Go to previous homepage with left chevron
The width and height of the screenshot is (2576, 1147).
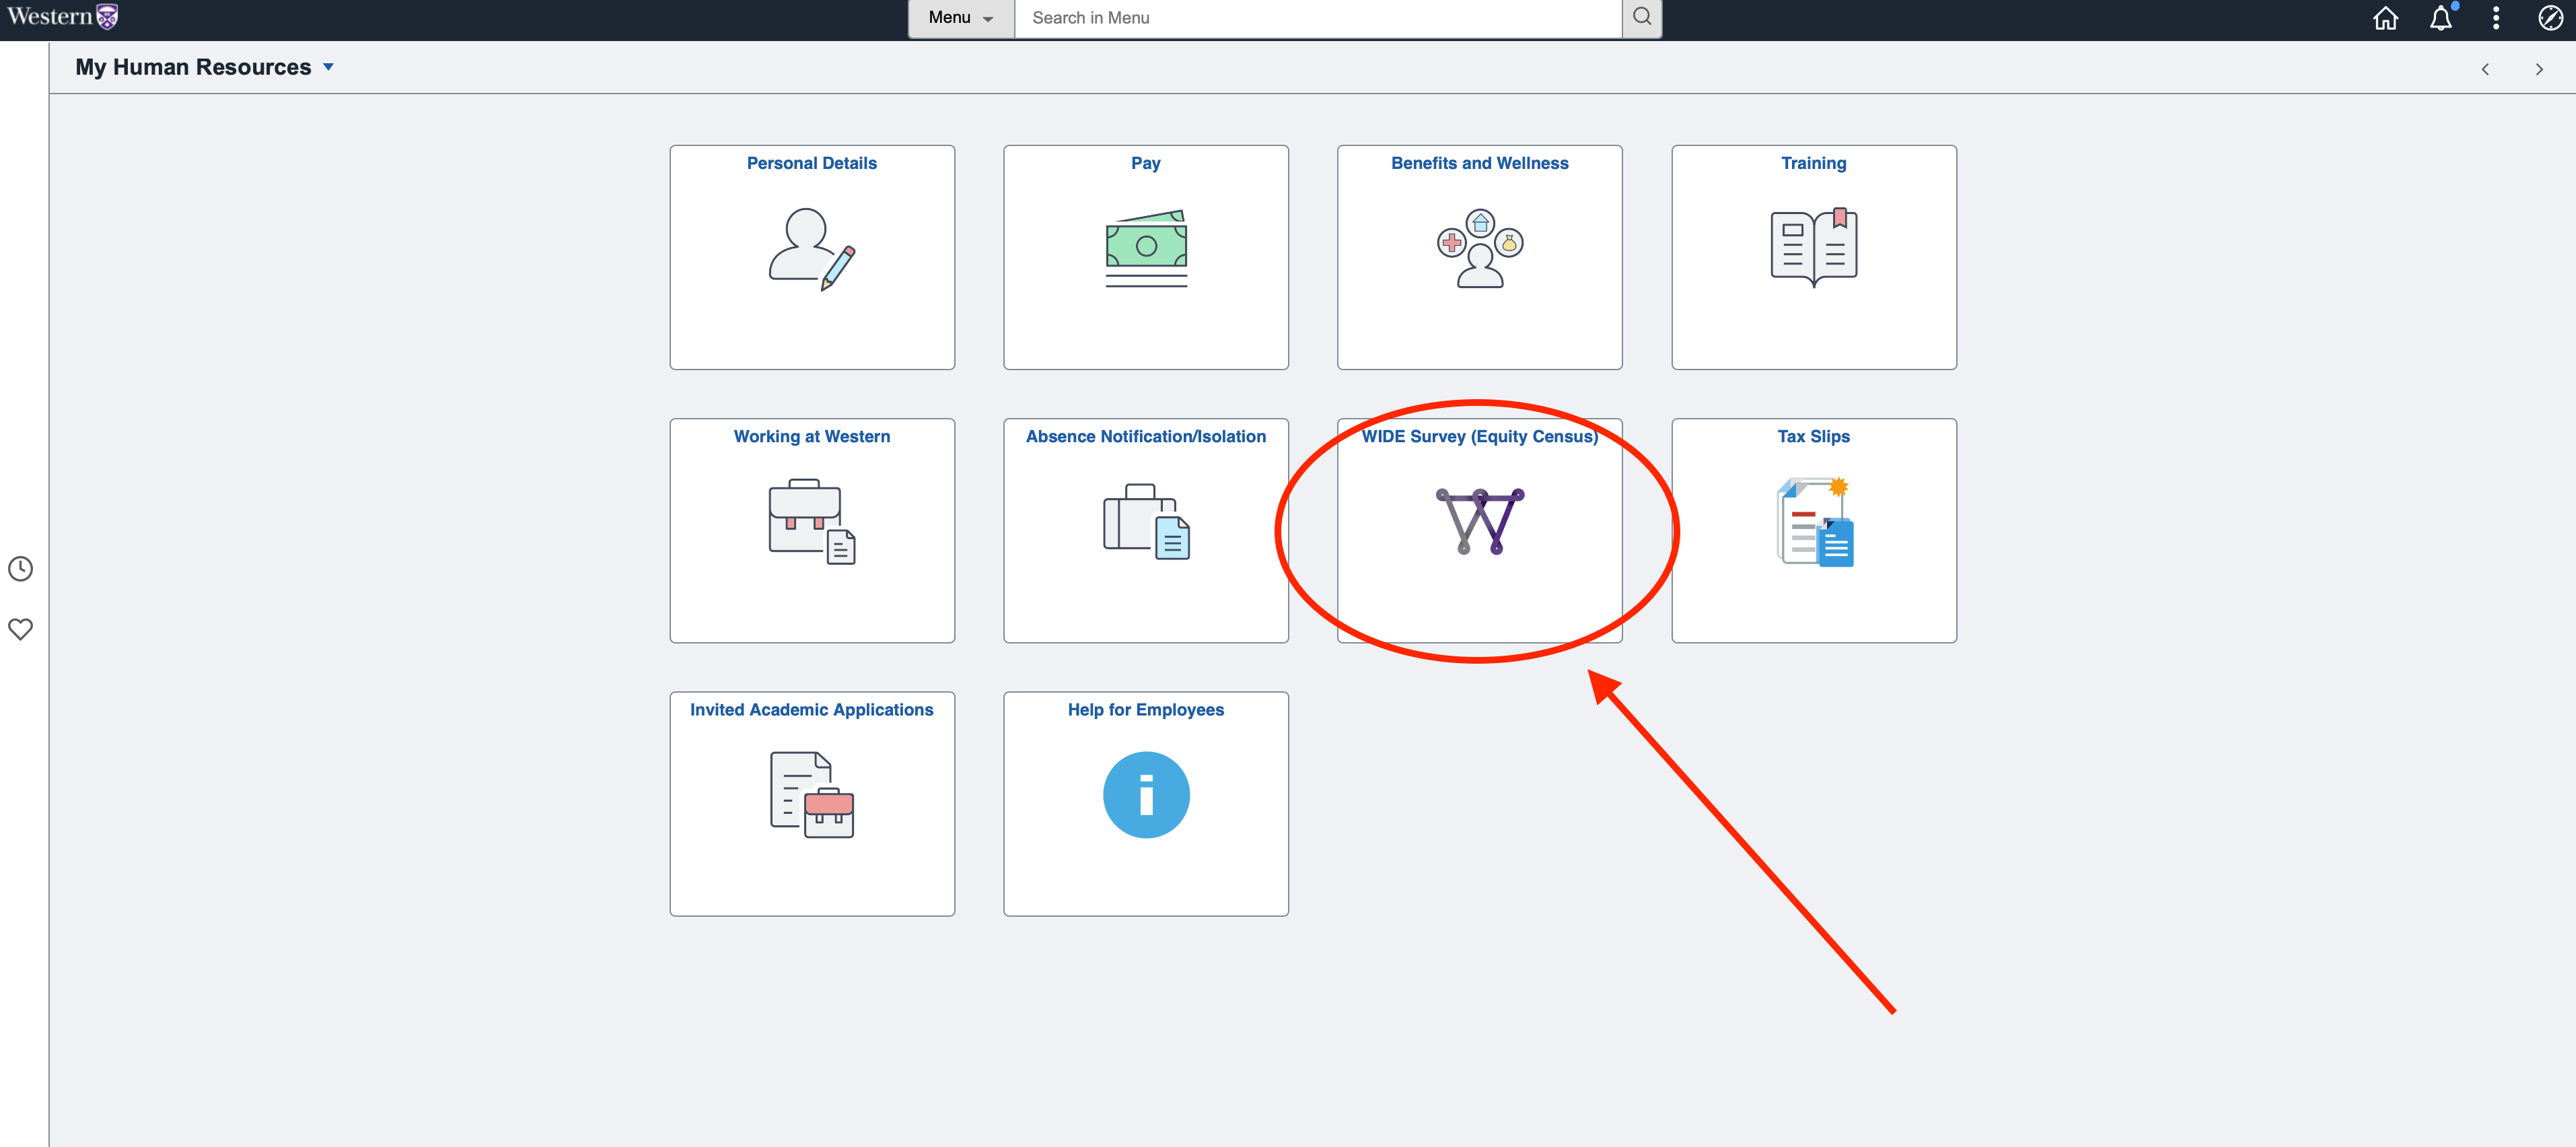coord(2485,69)
